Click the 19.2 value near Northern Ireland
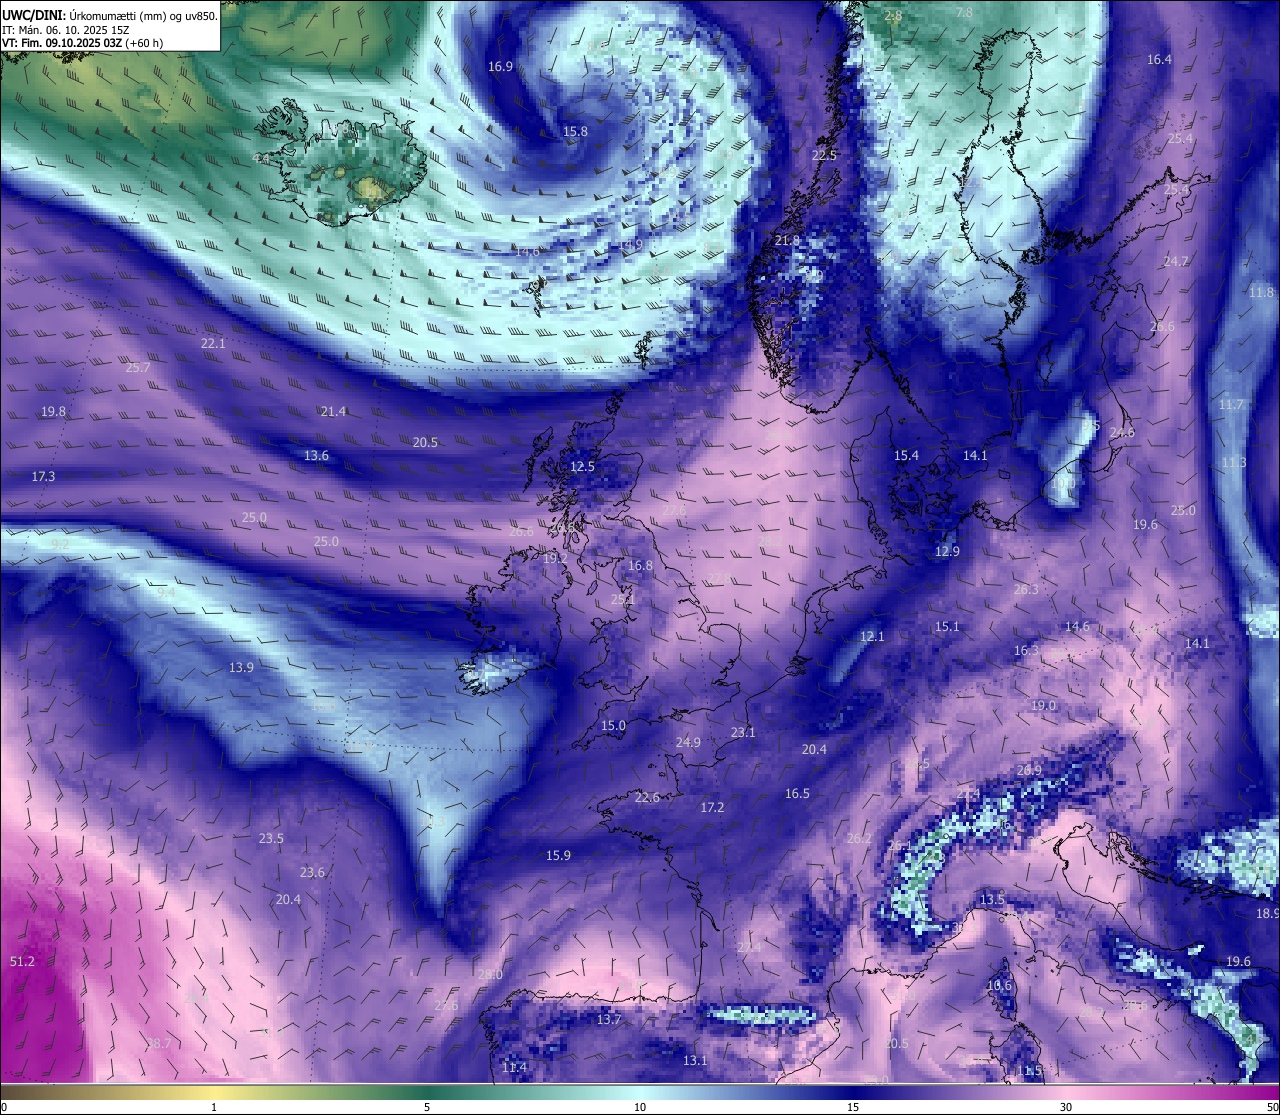The image size is (1280, 1115). (x=555, y=559)
